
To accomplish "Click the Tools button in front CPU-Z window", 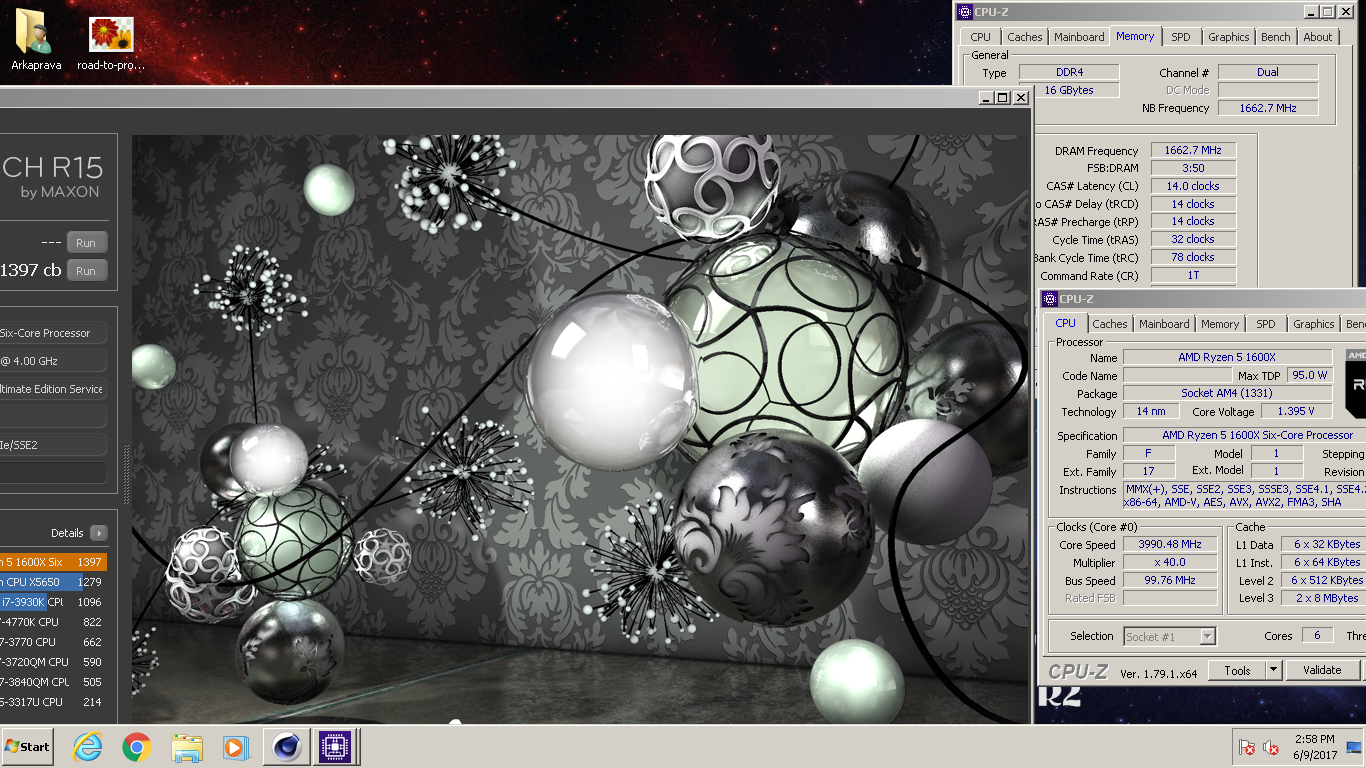I will click(x=1237, y=670).
